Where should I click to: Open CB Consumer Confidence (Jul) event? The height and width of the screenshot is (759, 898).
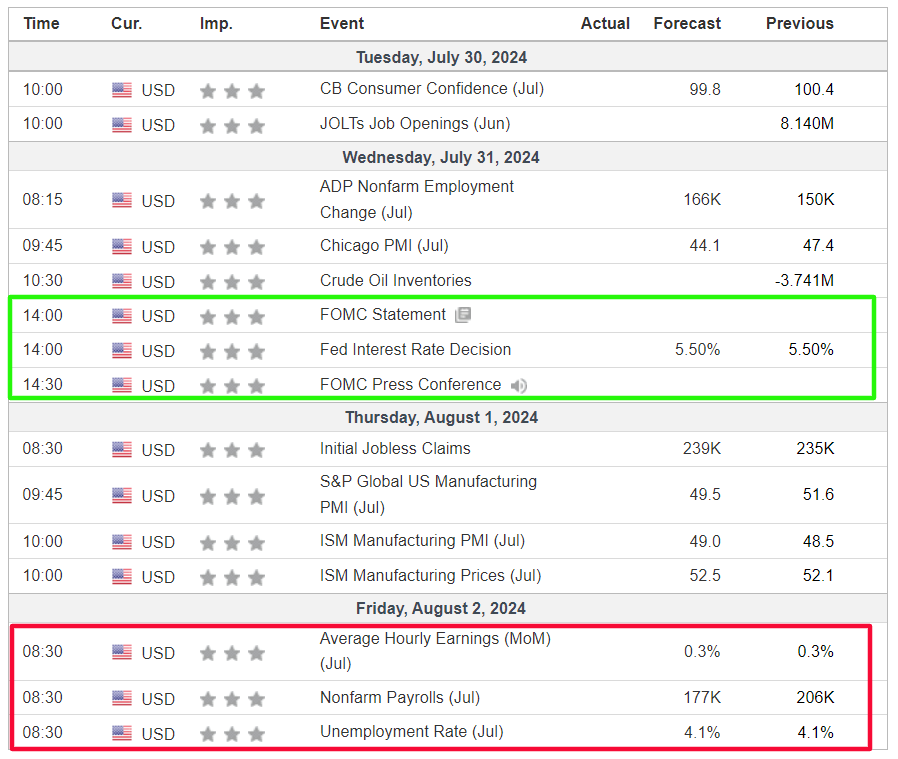[x=432, y=89]
